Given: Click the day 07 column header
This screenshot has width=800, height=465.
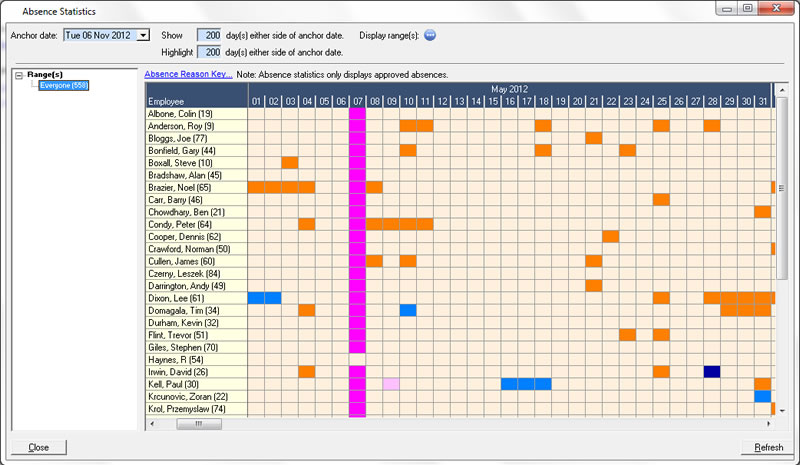Looking at the screenshot, I should coord(357,102).
